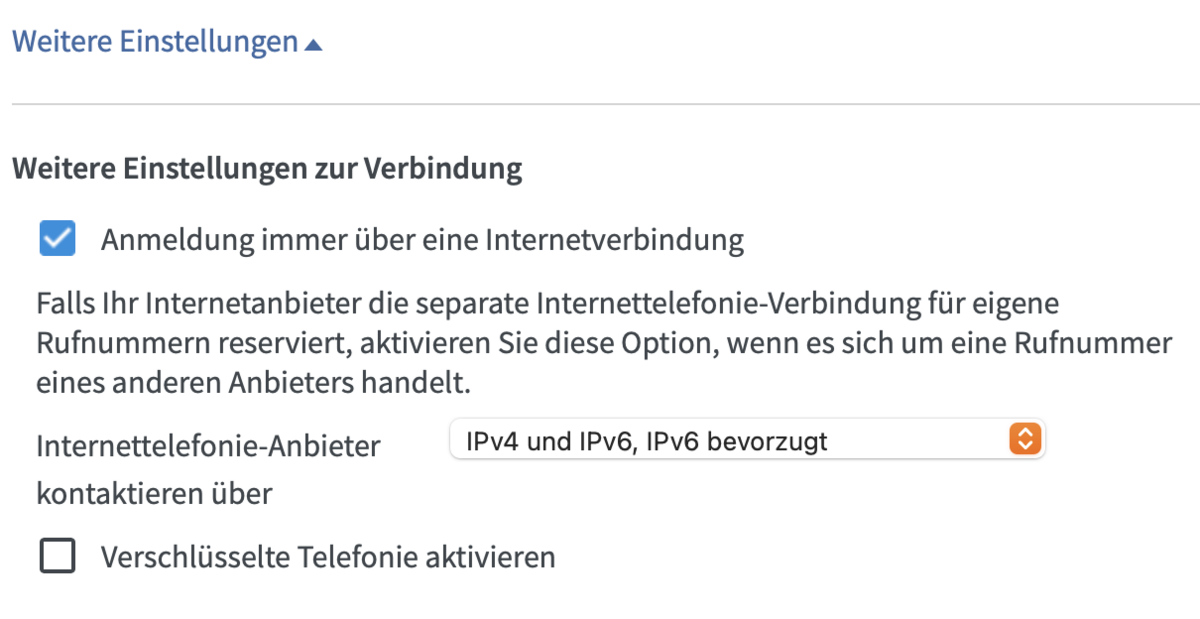
Task: Click the orange up-down arrows icon
Action: [x=1025, y=439]
